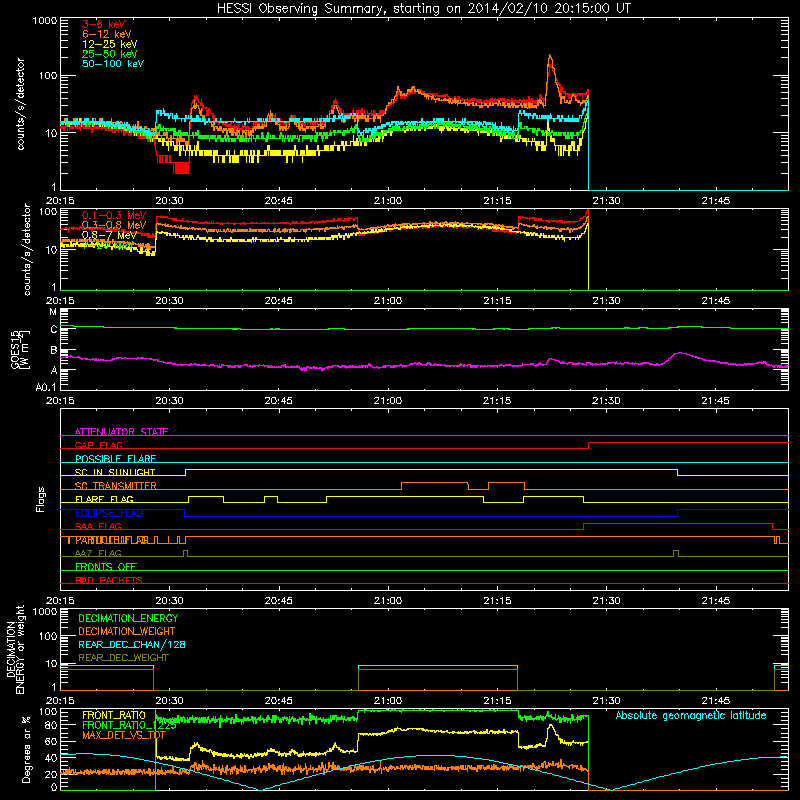Click the 1000 tick label on keV panel
Screen dimensions: 800x800
pyautogui.click(x=45, y=21)
